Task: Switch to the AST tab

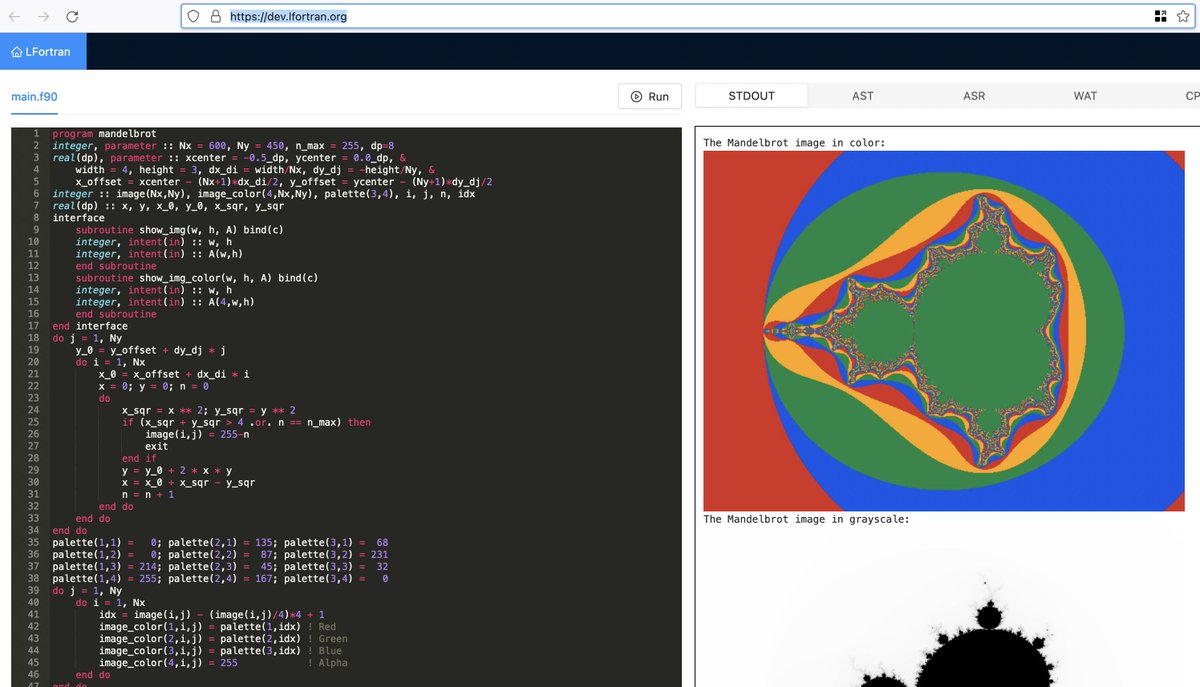Action: pyautogui.click(x=862, y=96)
